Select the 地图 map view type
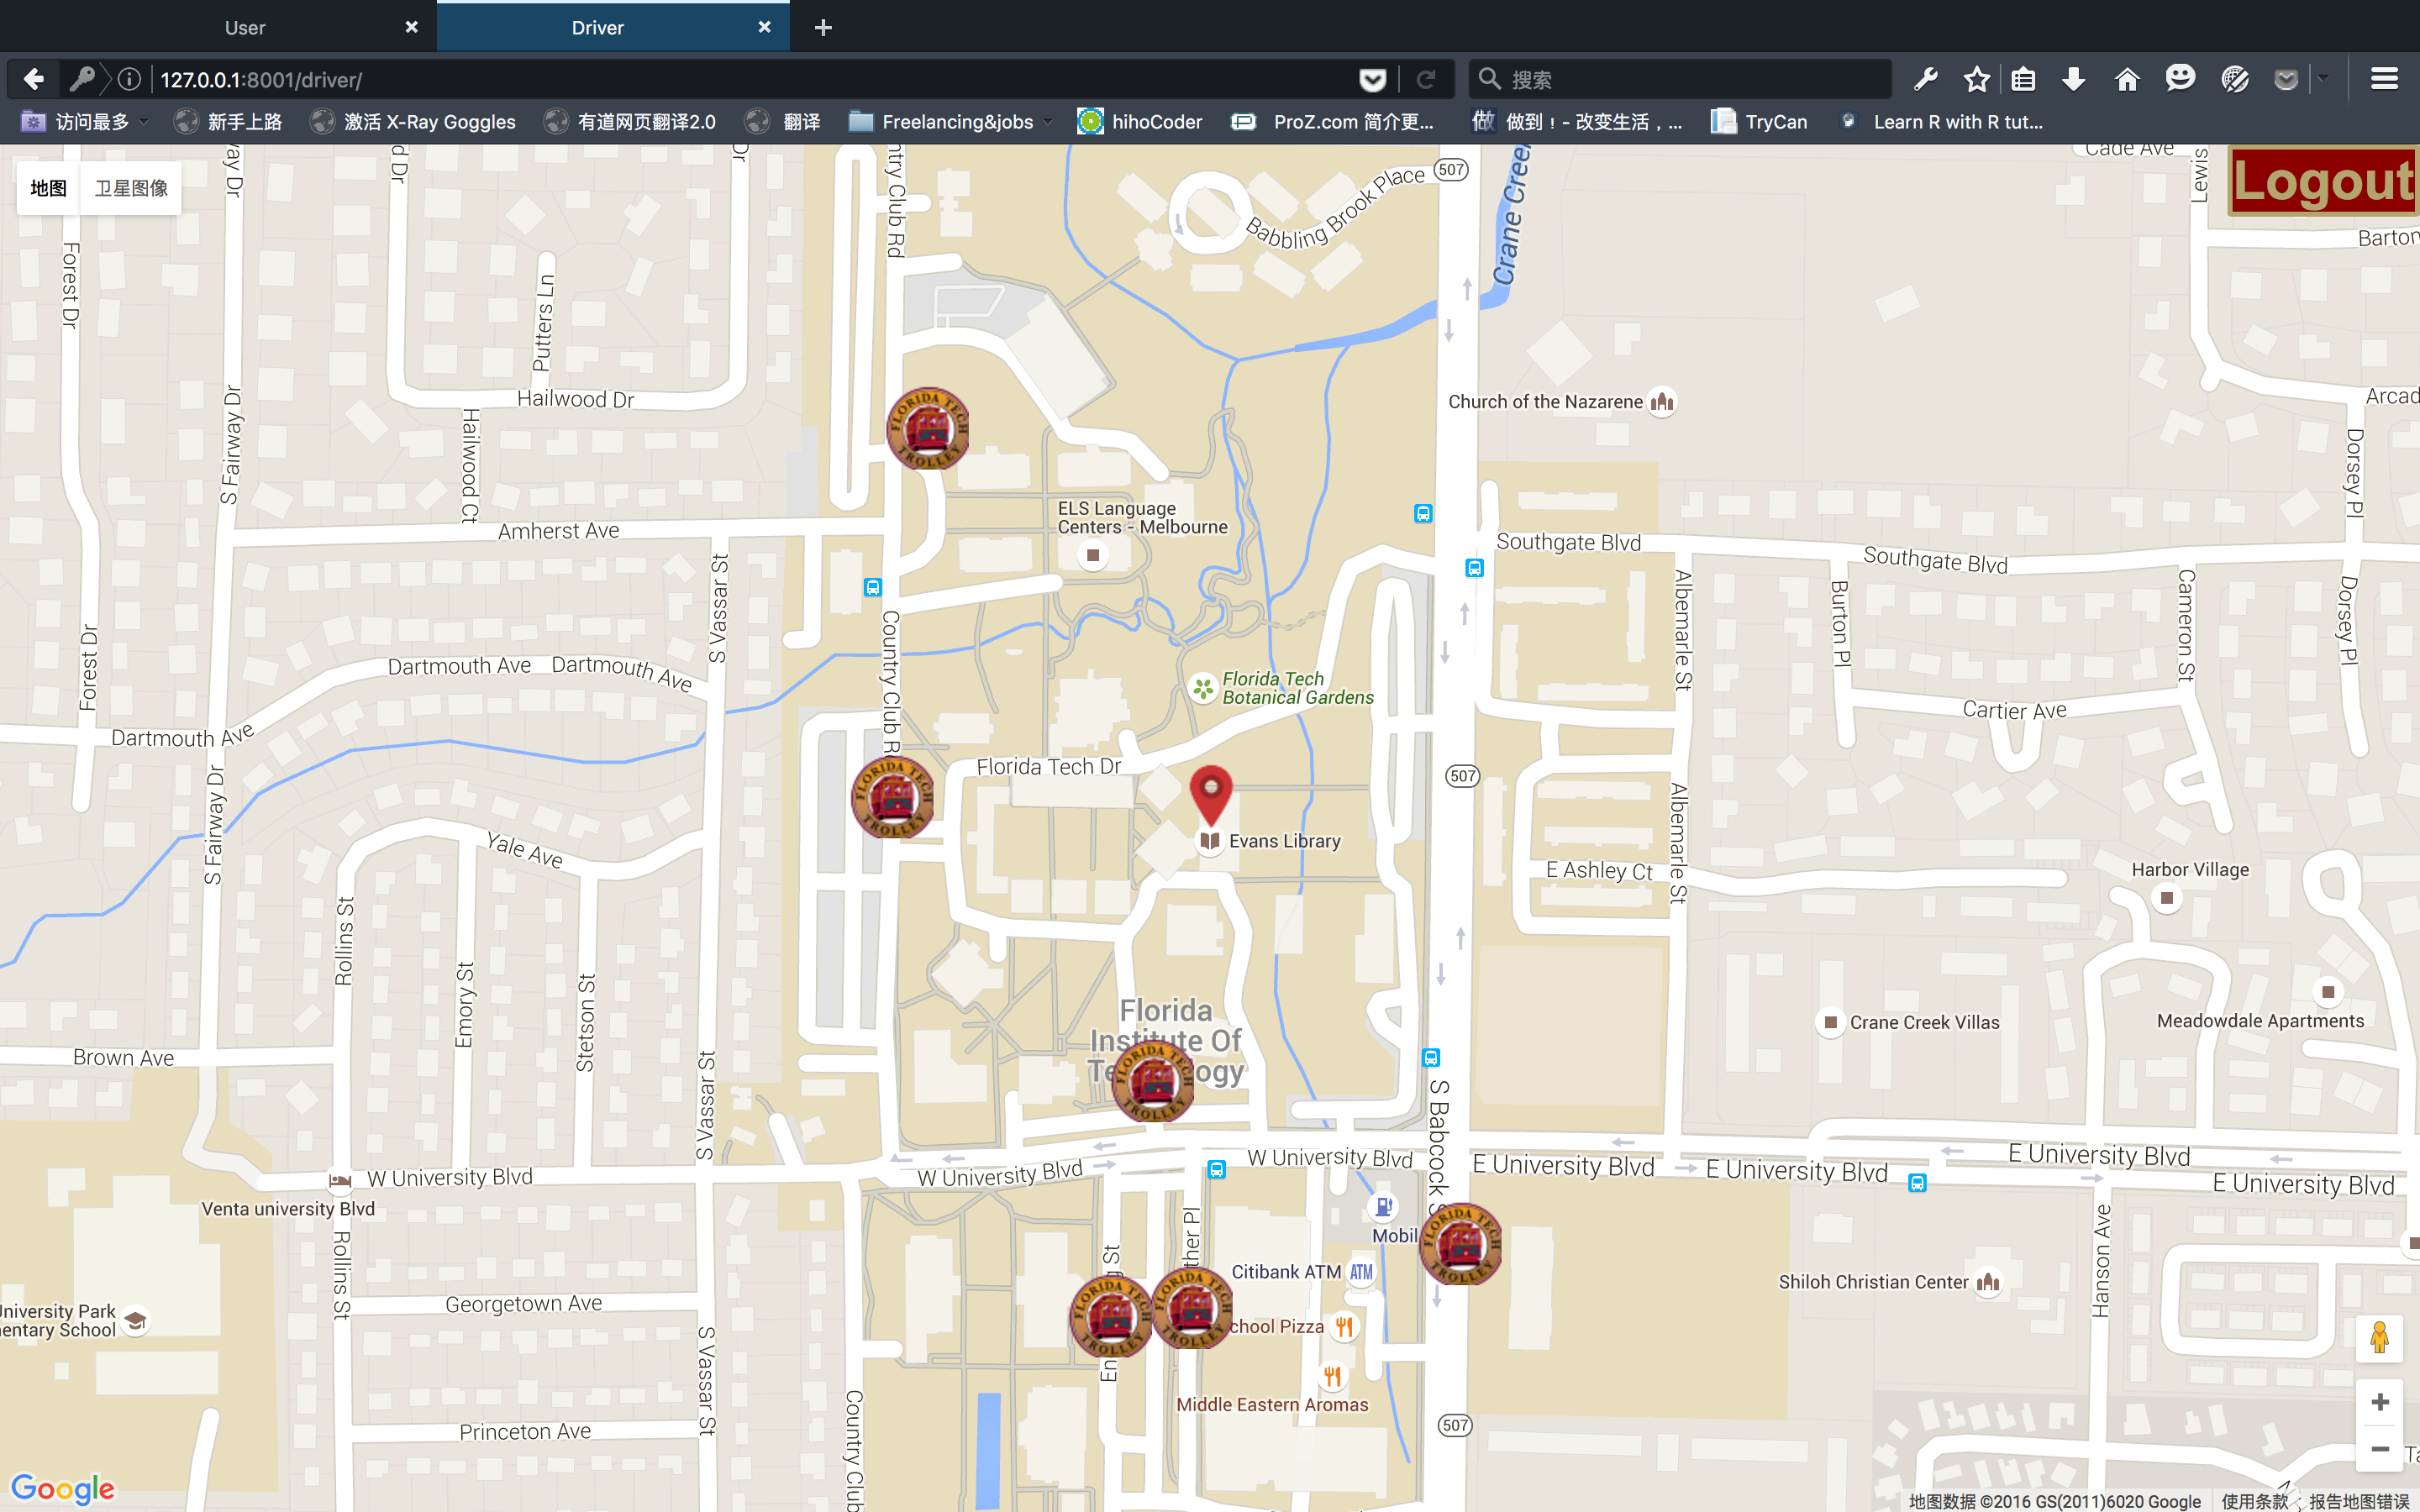 point(48,188)
